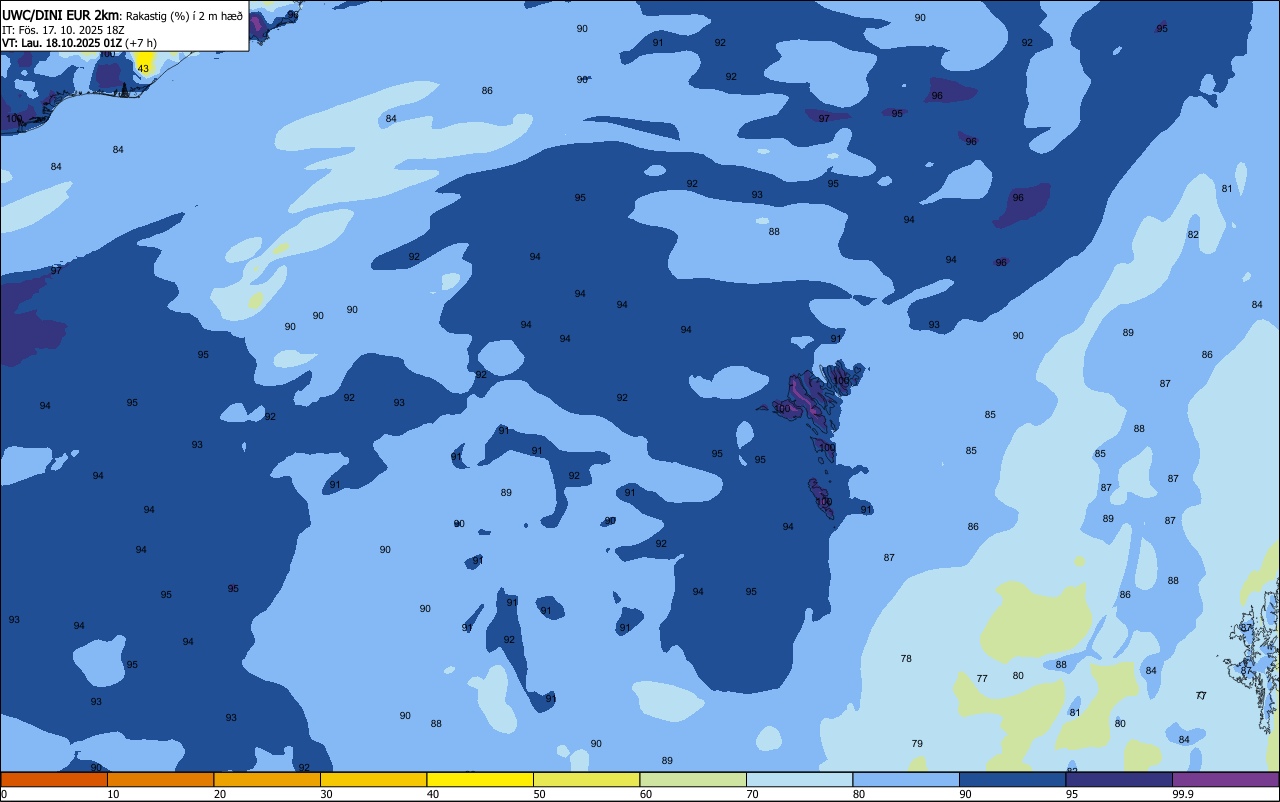Click the '99.9' tick label on color scale

[x=1183, y=794]
